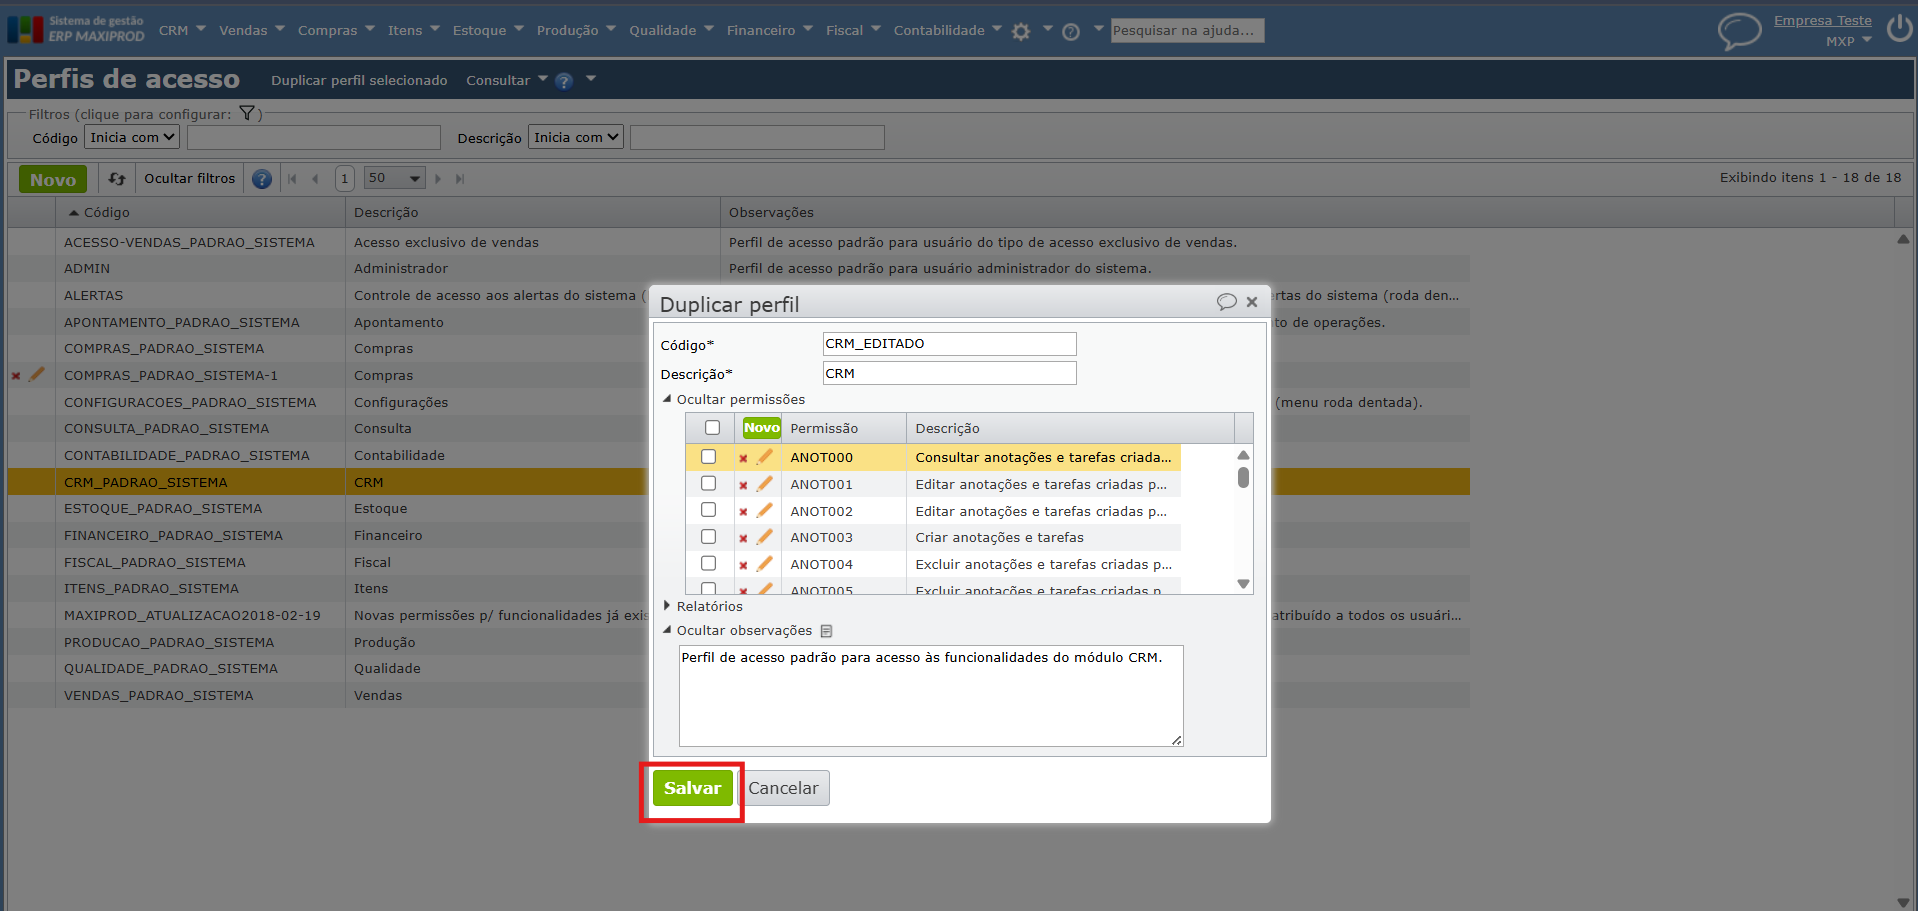Click the help search field
Screen dimensions: 1918x911
tap(1188, 31)
